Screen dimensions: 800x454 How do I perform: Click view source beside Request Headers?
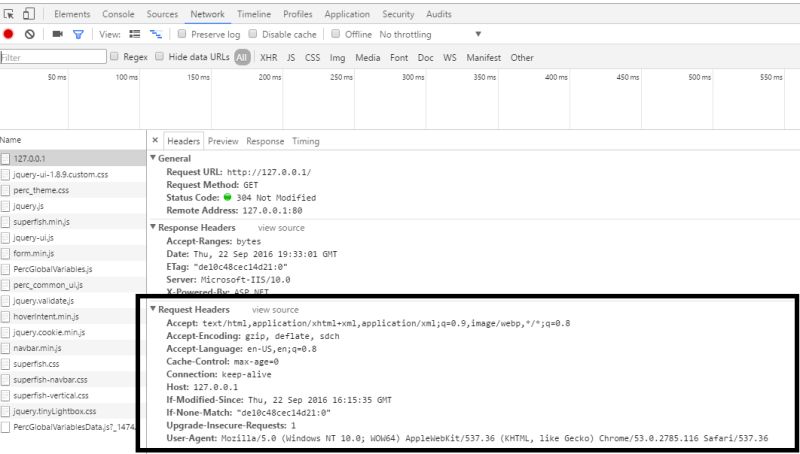coord(275,310)
